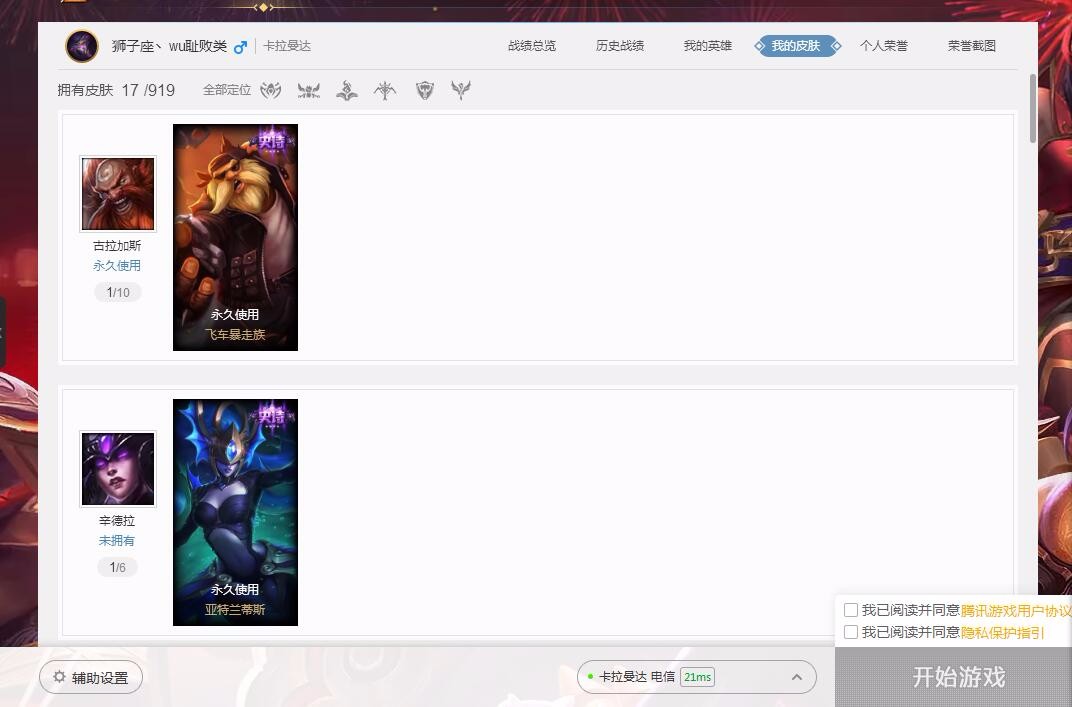The width and height of the screenshot is (1072, 707).
Task: Select the 全部定位 all-roles filter
Action: [x=227, y=90]
